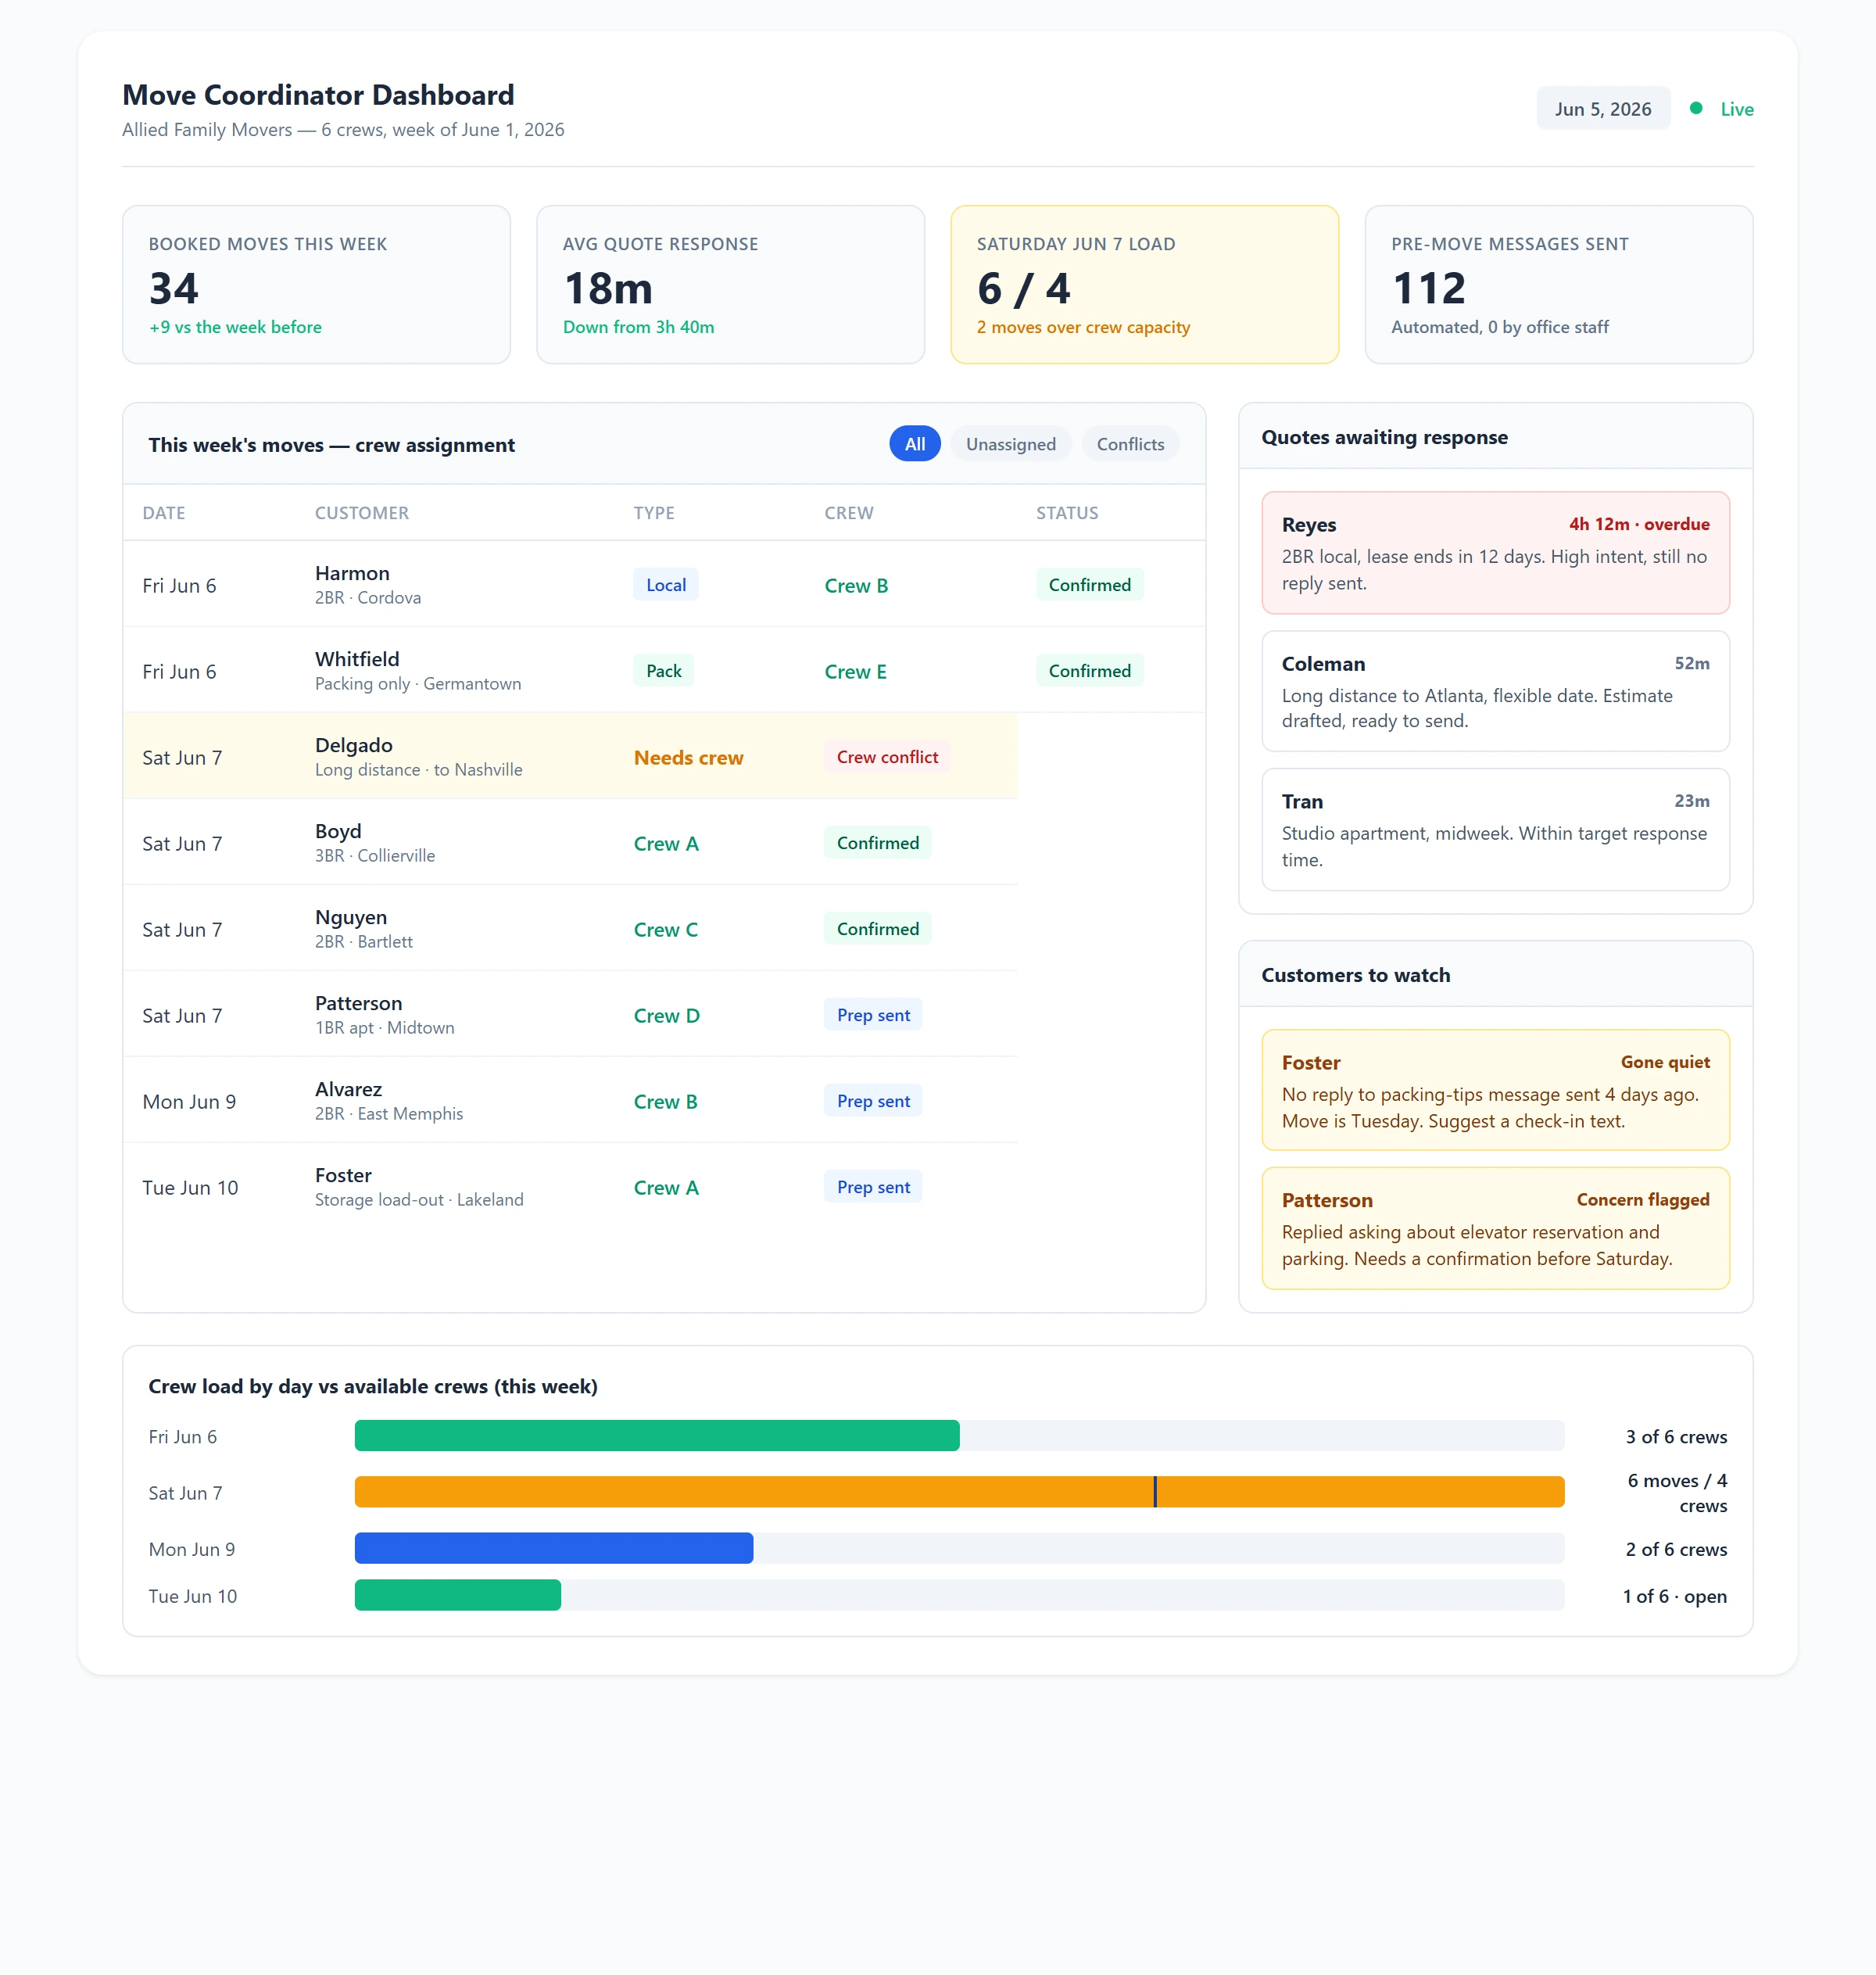Click the Confirmed badge for Harmon

[1089, 585]
